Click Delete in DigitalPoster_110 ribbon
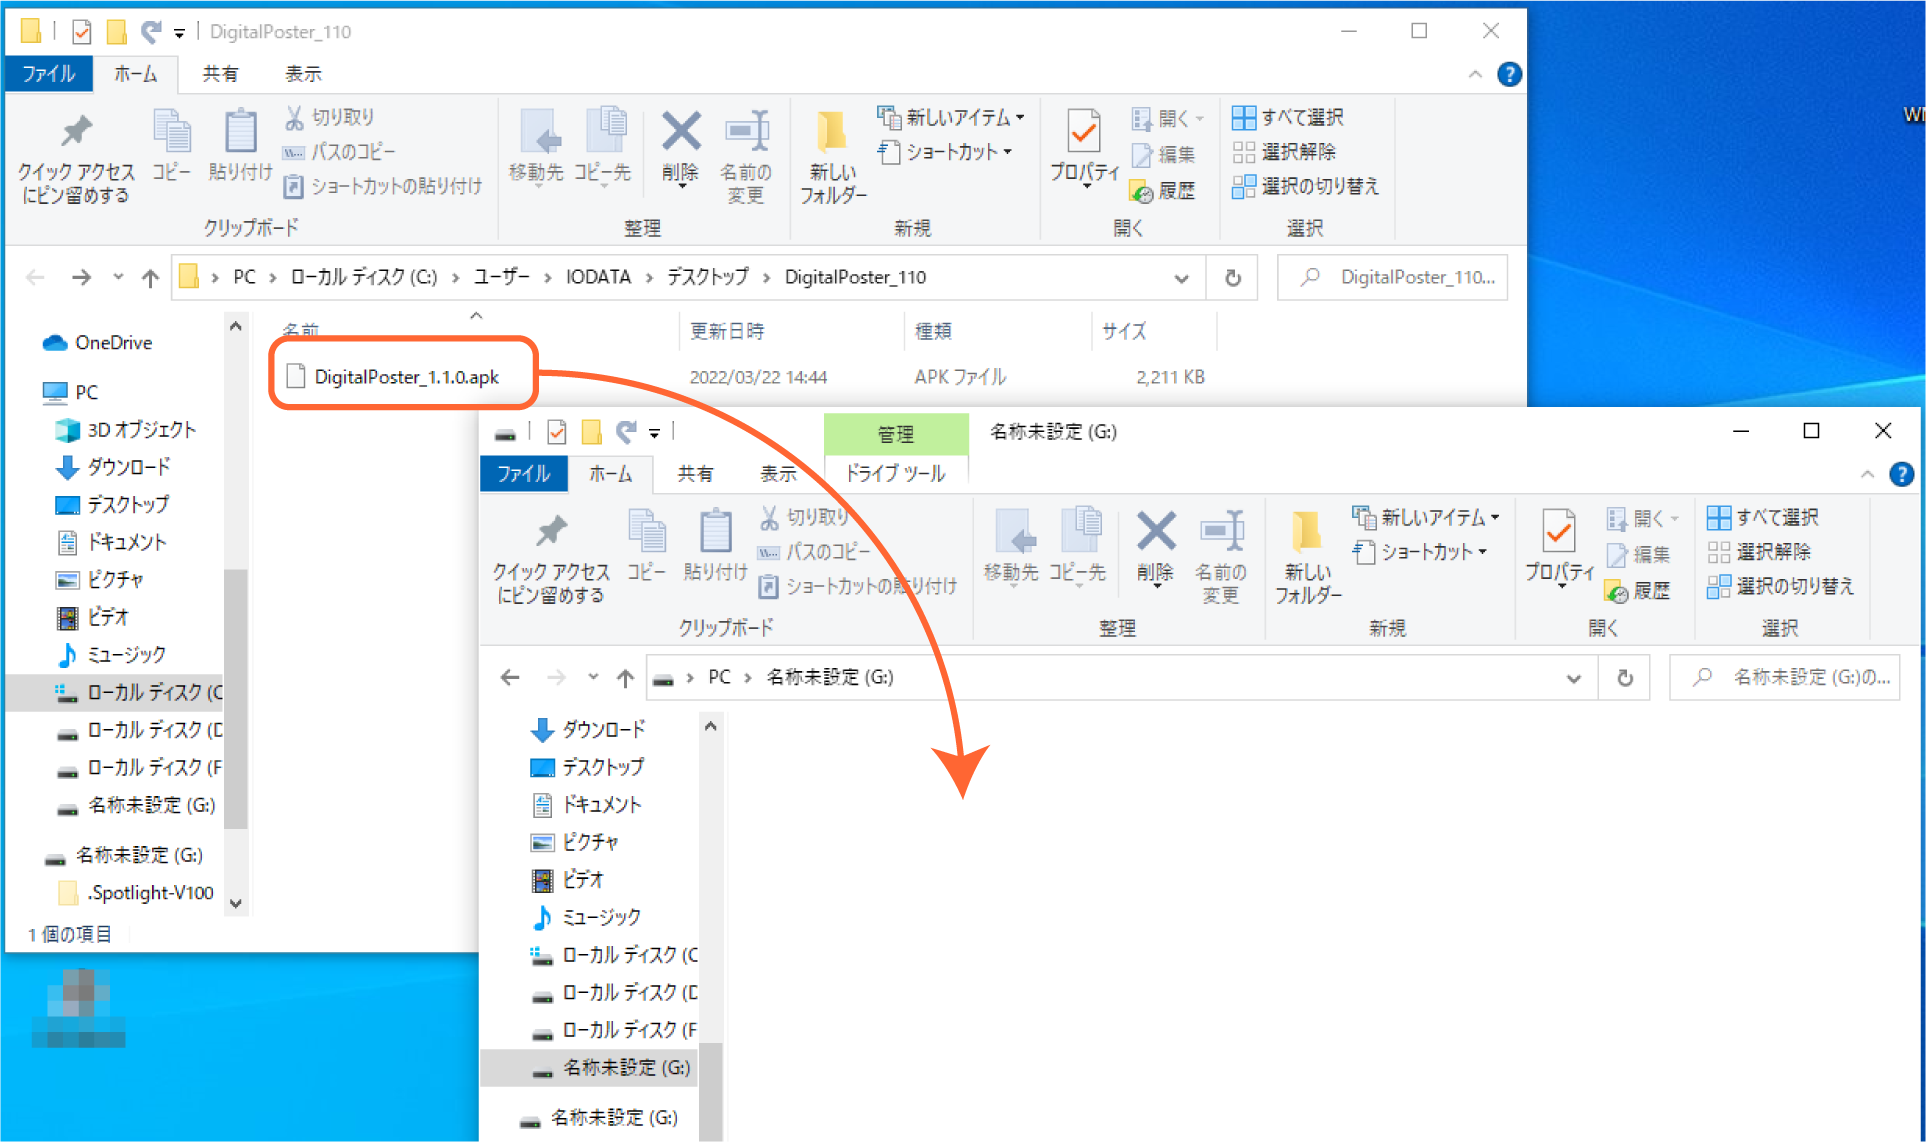 coord(680,147)
